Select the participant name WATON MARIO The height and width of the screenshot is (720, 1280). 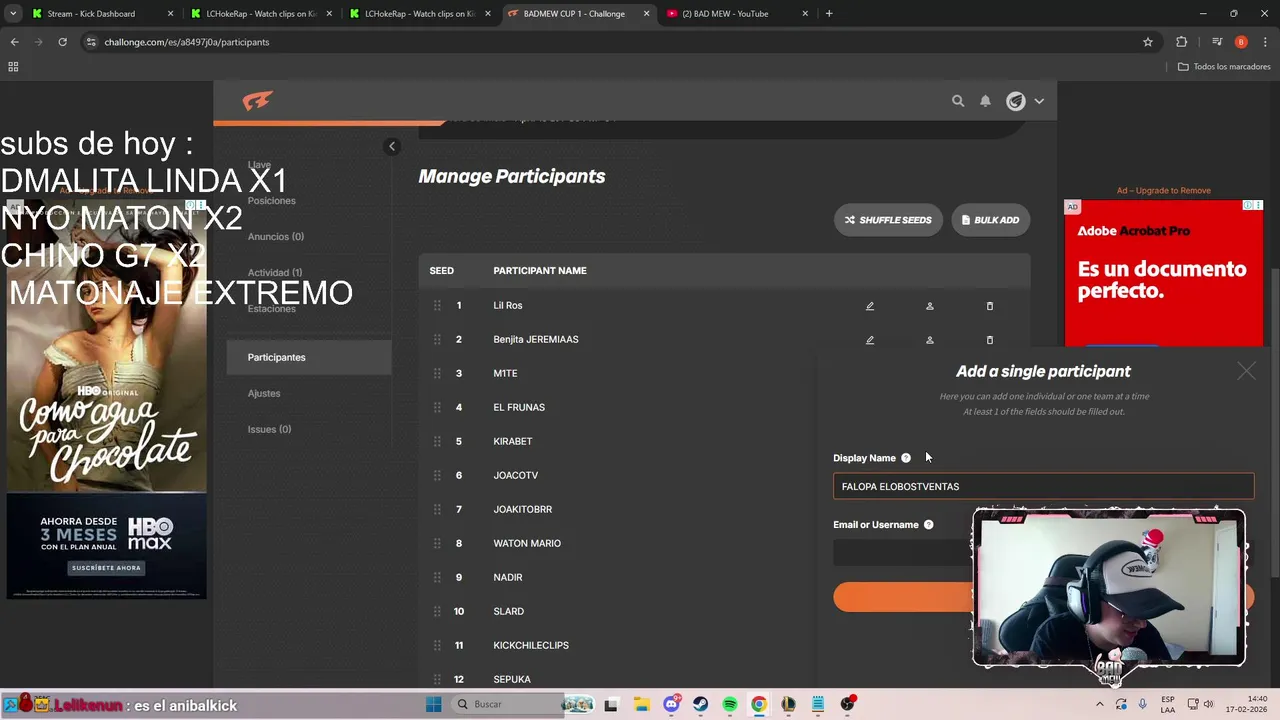(527, 543)
